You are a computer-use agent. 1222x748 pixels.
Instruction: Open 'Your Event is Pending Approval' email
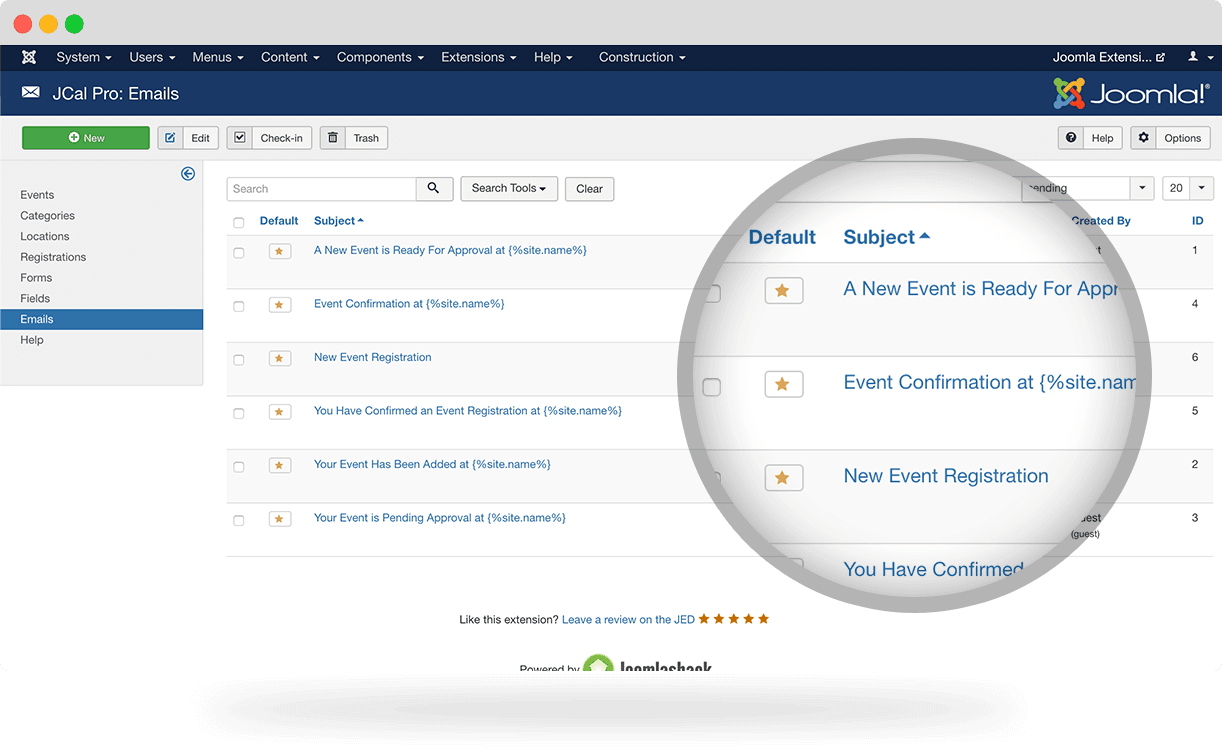click(x=440, y=517)
